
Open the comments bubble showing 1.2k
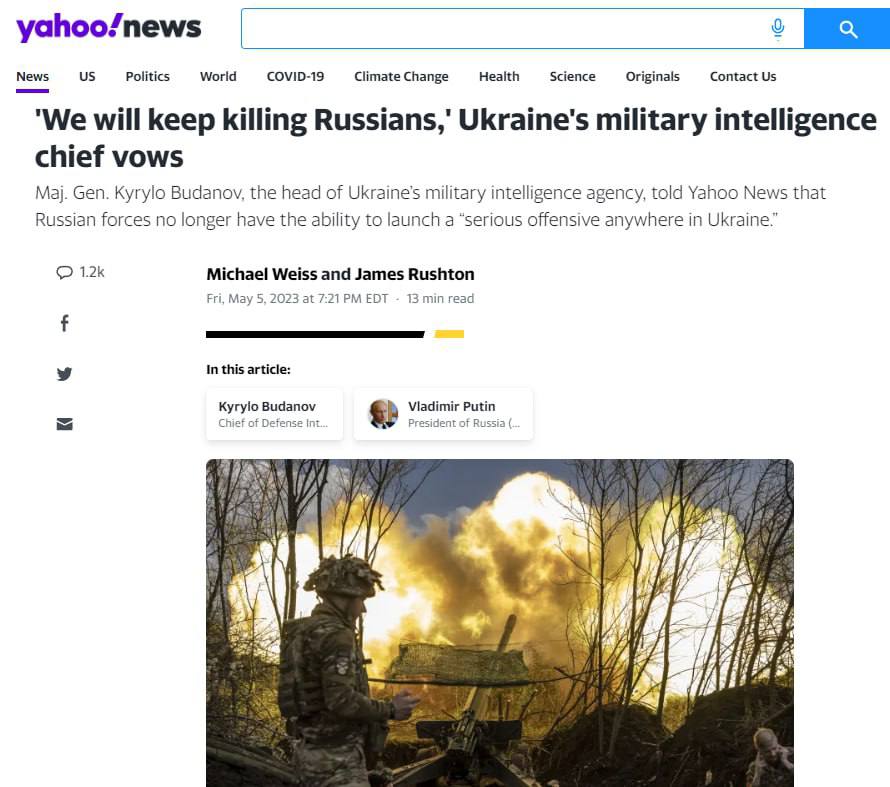click(x=81, y=272)
